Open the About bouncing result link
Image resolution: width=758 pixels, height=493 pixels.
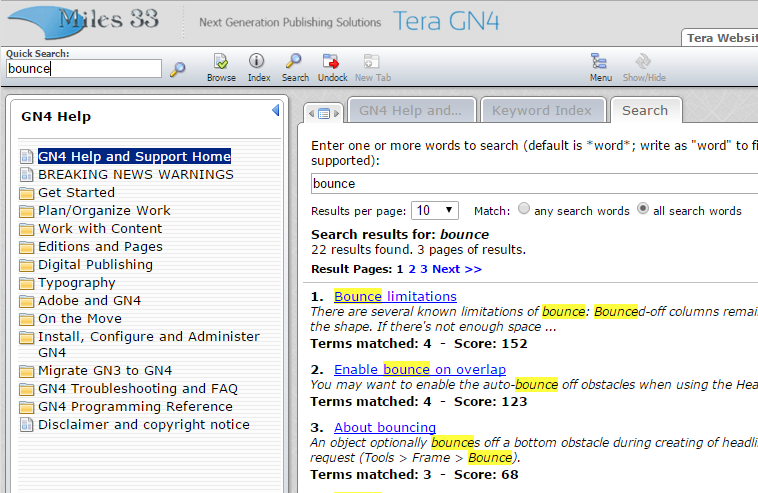point(385,427)
